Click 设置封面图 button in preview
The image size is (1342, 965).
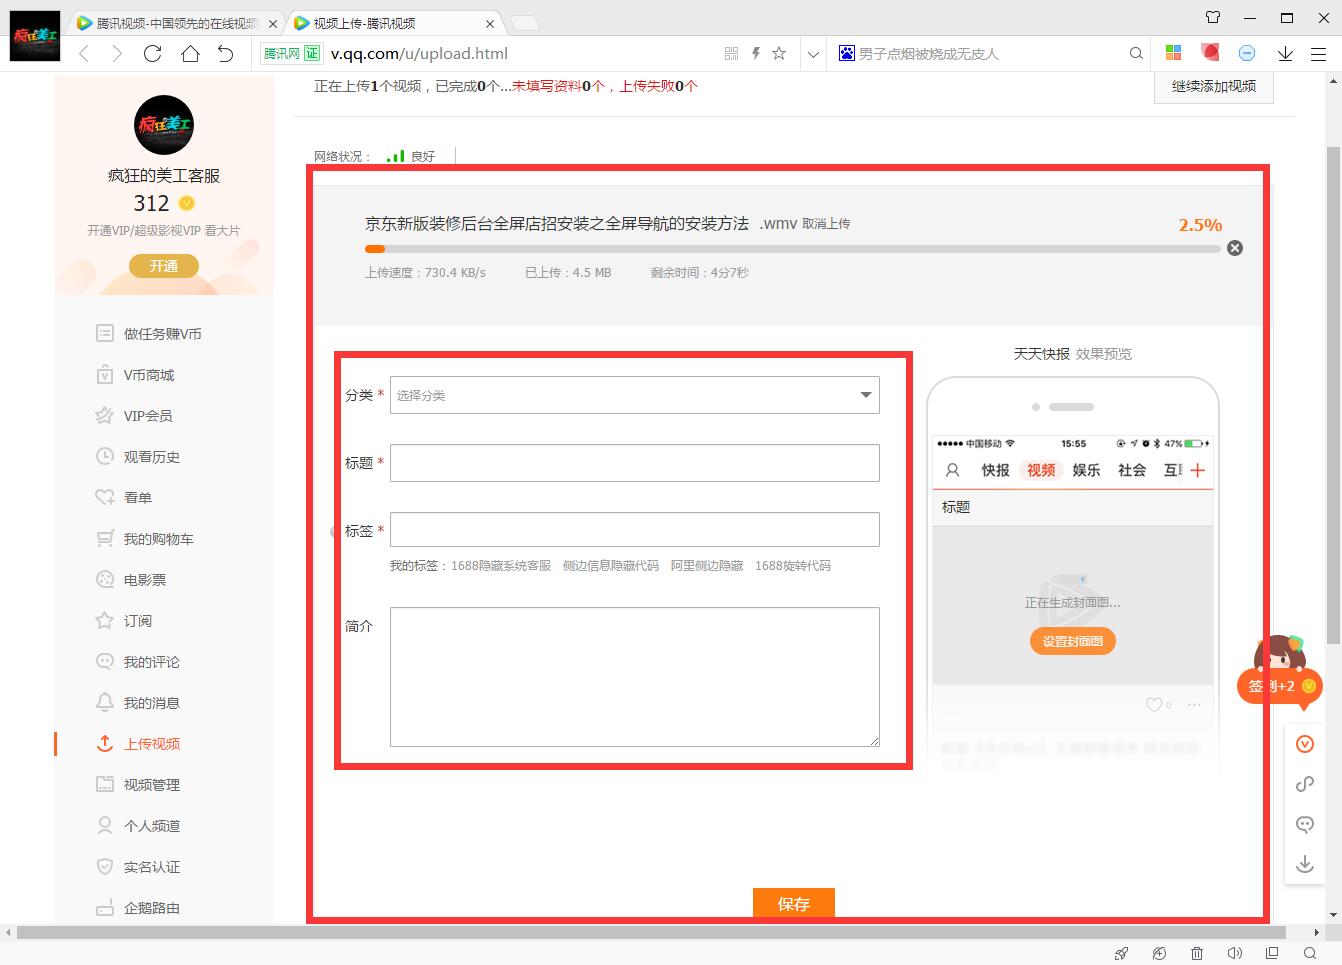(x=1073, y=641)
